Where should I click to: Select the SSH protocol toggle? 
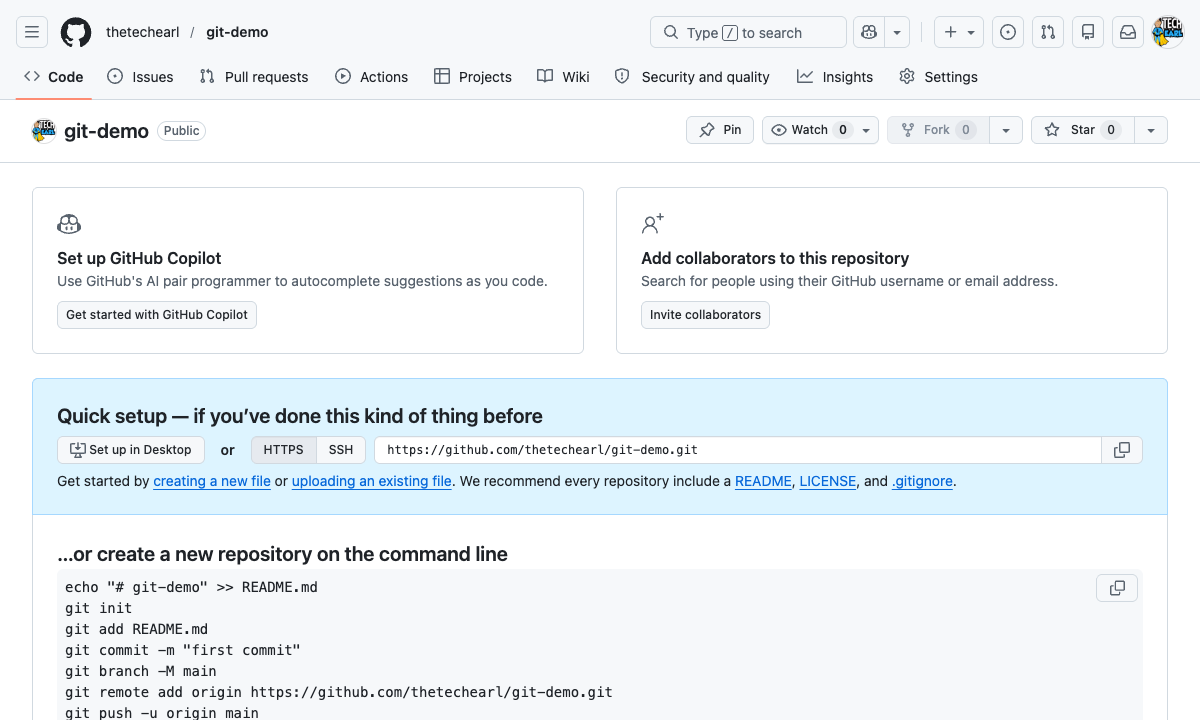click(341, 450)
